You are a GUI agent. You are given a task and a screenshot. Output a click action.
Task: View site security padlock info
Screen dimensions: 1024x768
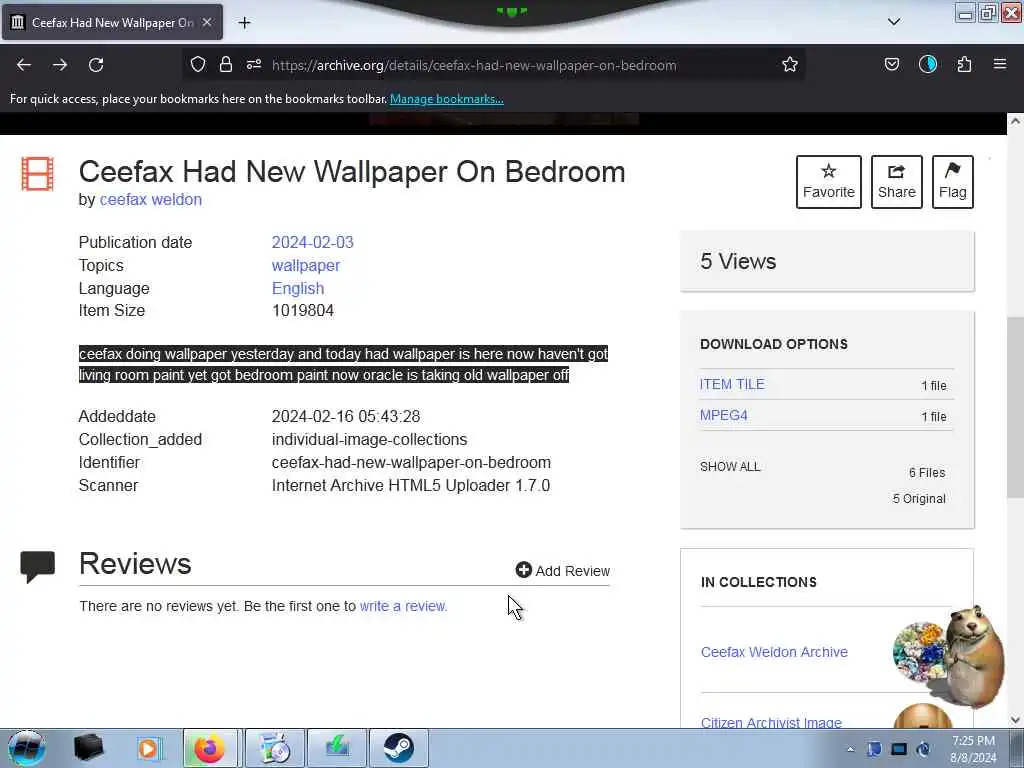226,64
